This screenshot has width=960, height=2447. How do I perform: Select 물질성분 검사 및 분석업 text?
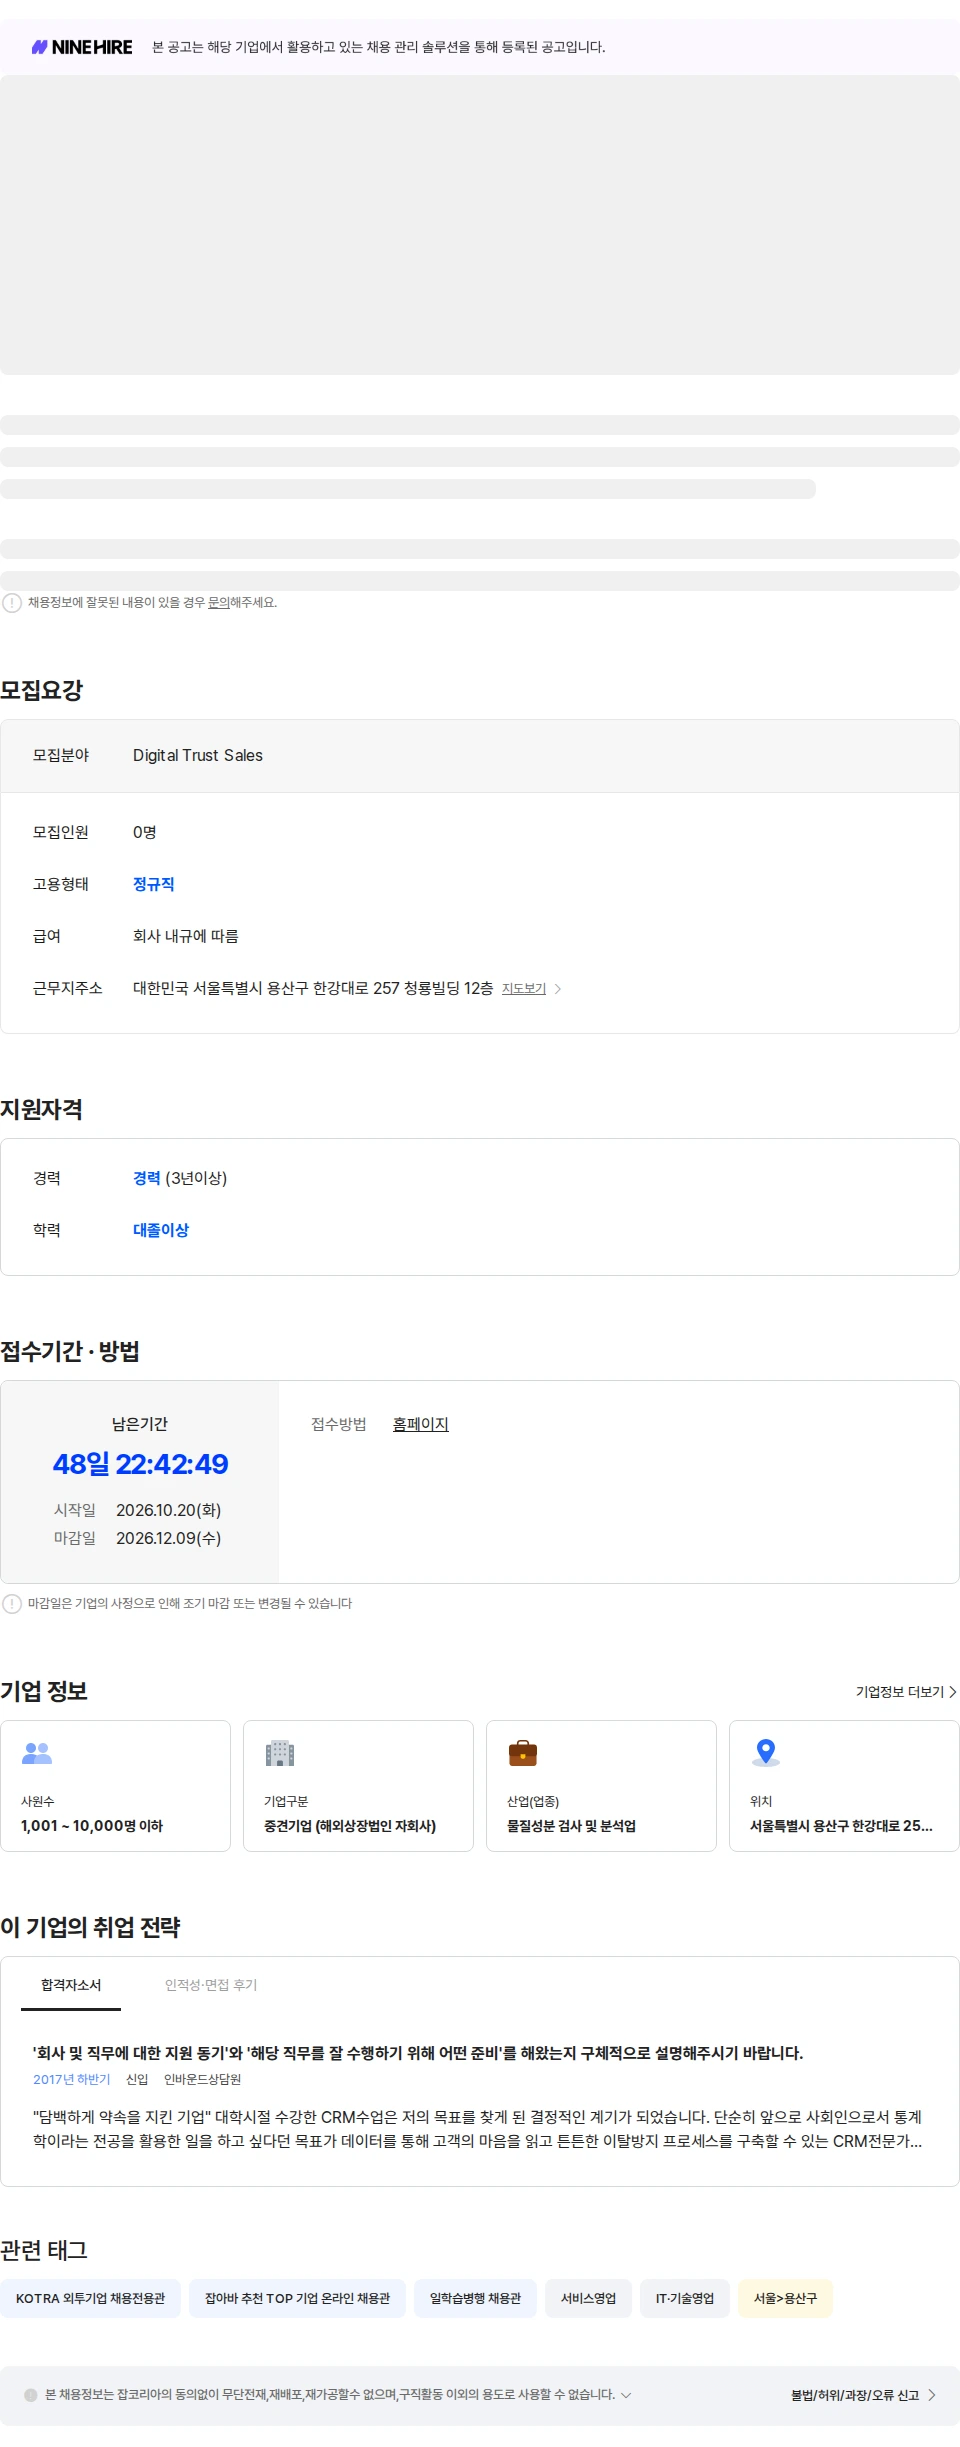pyautogui.click(x=571, y=1826)
